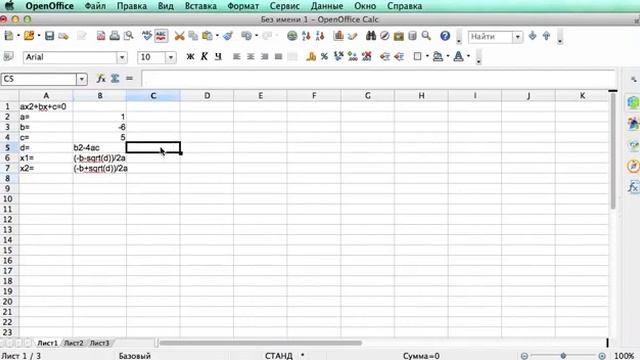Open the page preview magnifier icon

pos(129,36)
